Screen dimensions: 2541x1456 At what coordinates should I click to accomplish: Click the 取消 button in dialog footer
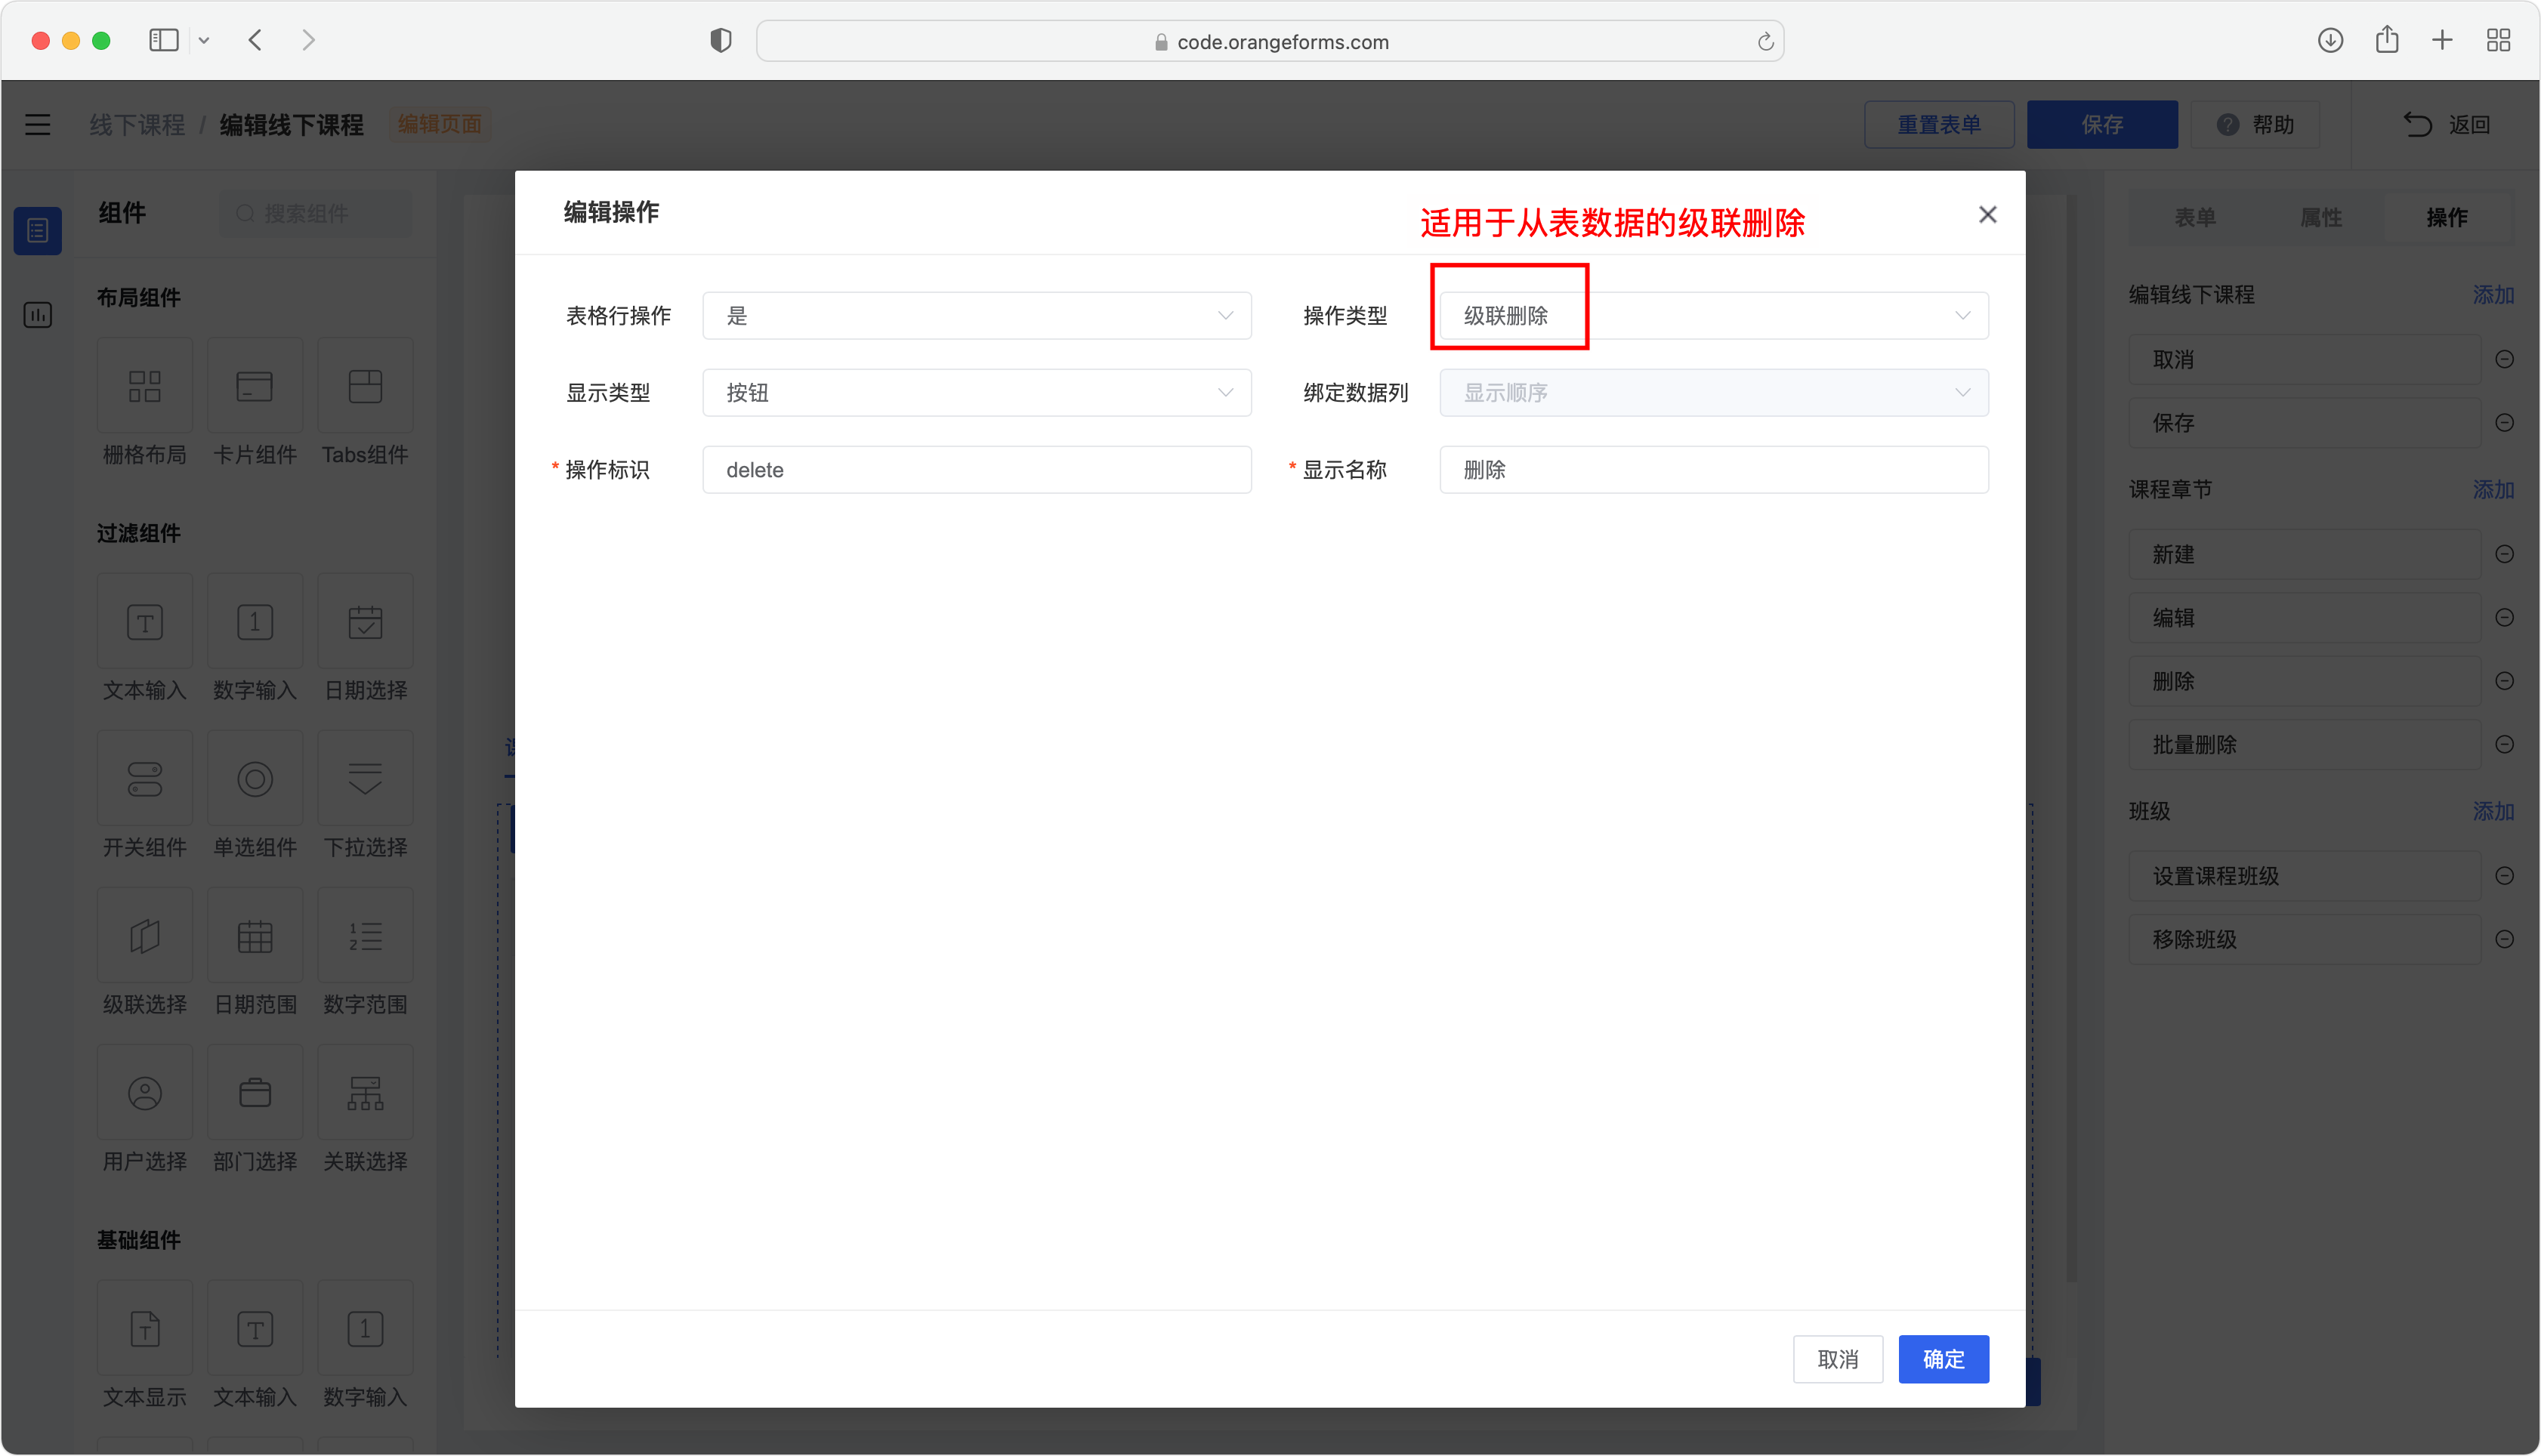pos(1837,1359)
